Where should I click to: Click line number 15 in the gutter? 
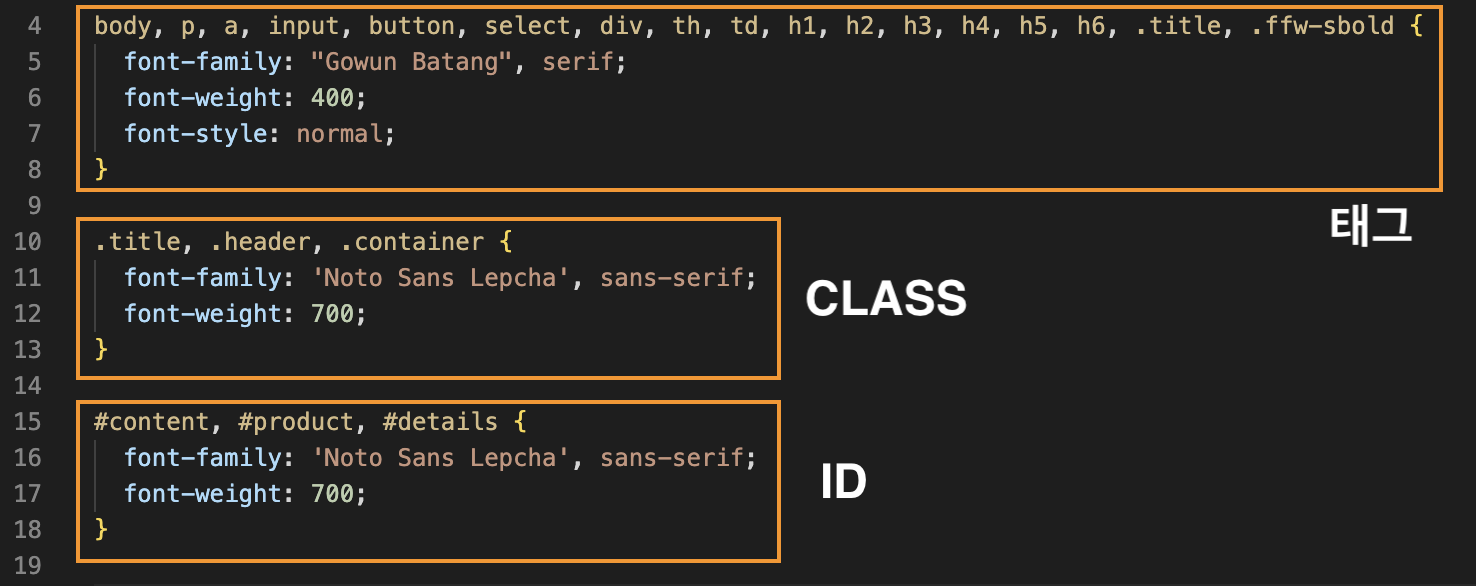(27, 422)
